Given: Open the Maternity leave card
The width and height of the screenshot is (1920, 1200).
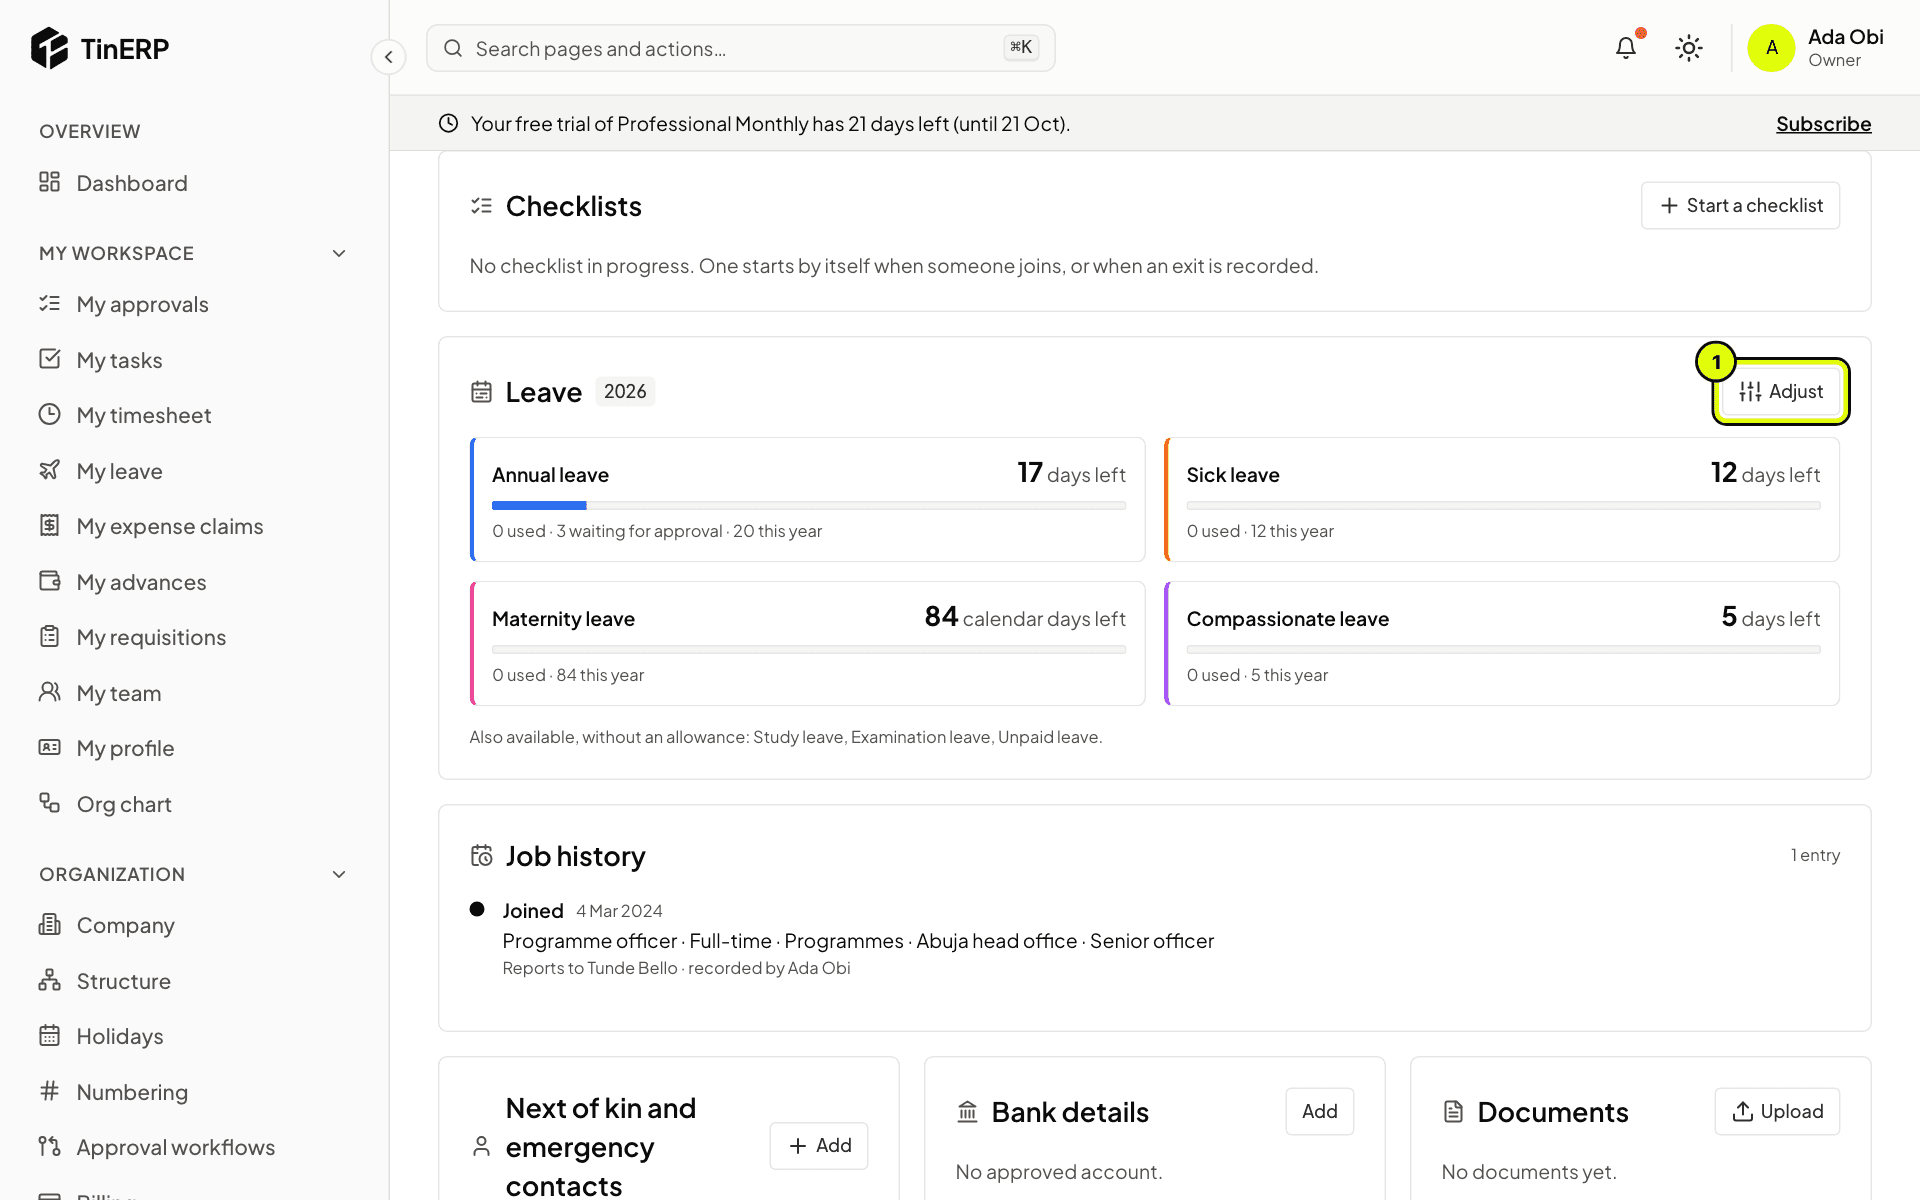Looking at the screenshot, I should (x=808, y=644).
